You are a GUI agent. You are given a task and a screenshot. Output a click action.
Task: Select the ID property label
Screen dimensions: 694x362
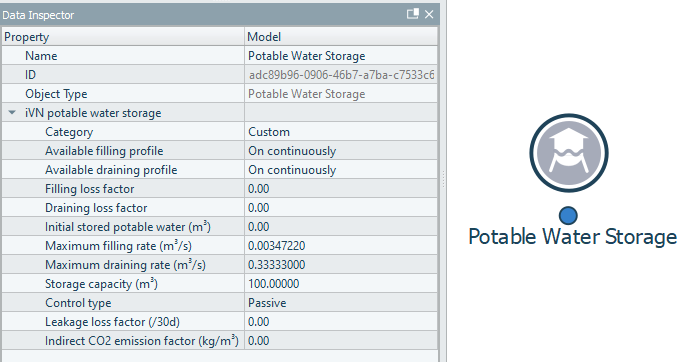30,75
